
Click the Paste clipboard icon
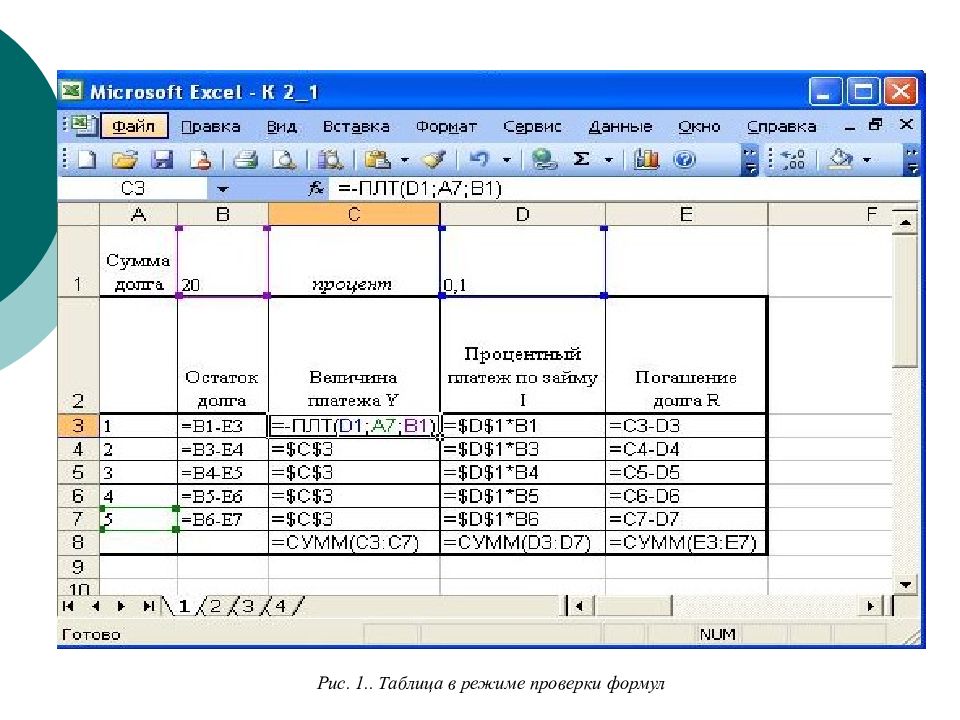pyautogui.click(x=377, y=160)
